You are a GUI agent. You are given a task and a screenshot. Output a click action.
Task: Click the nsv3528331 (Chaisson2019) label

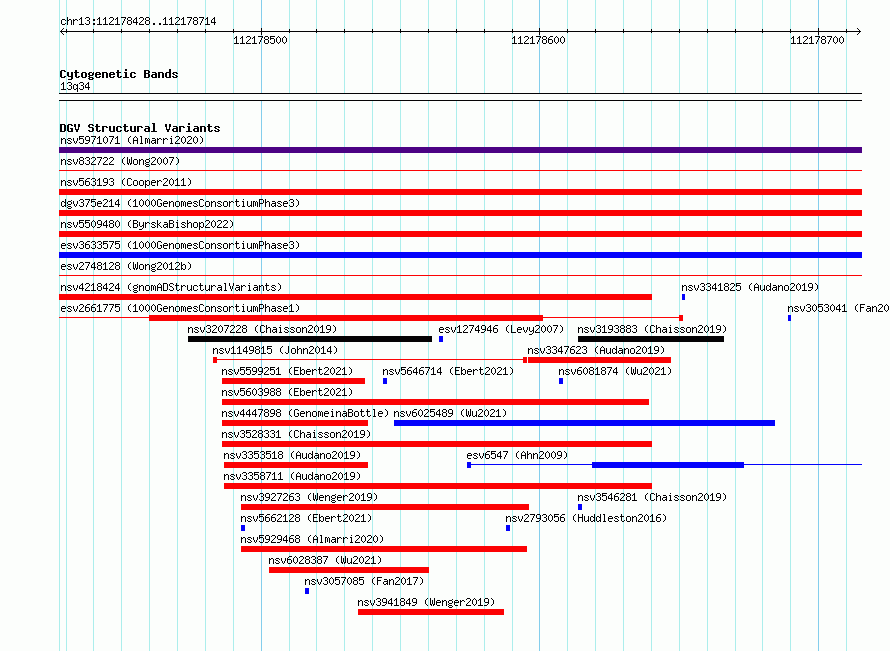296,434
